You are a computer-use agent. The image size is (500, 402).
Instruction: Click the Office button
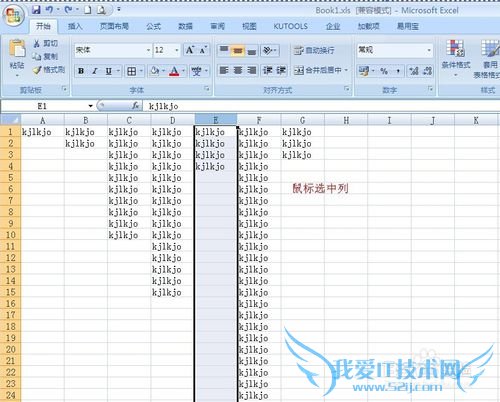point(14,16)
